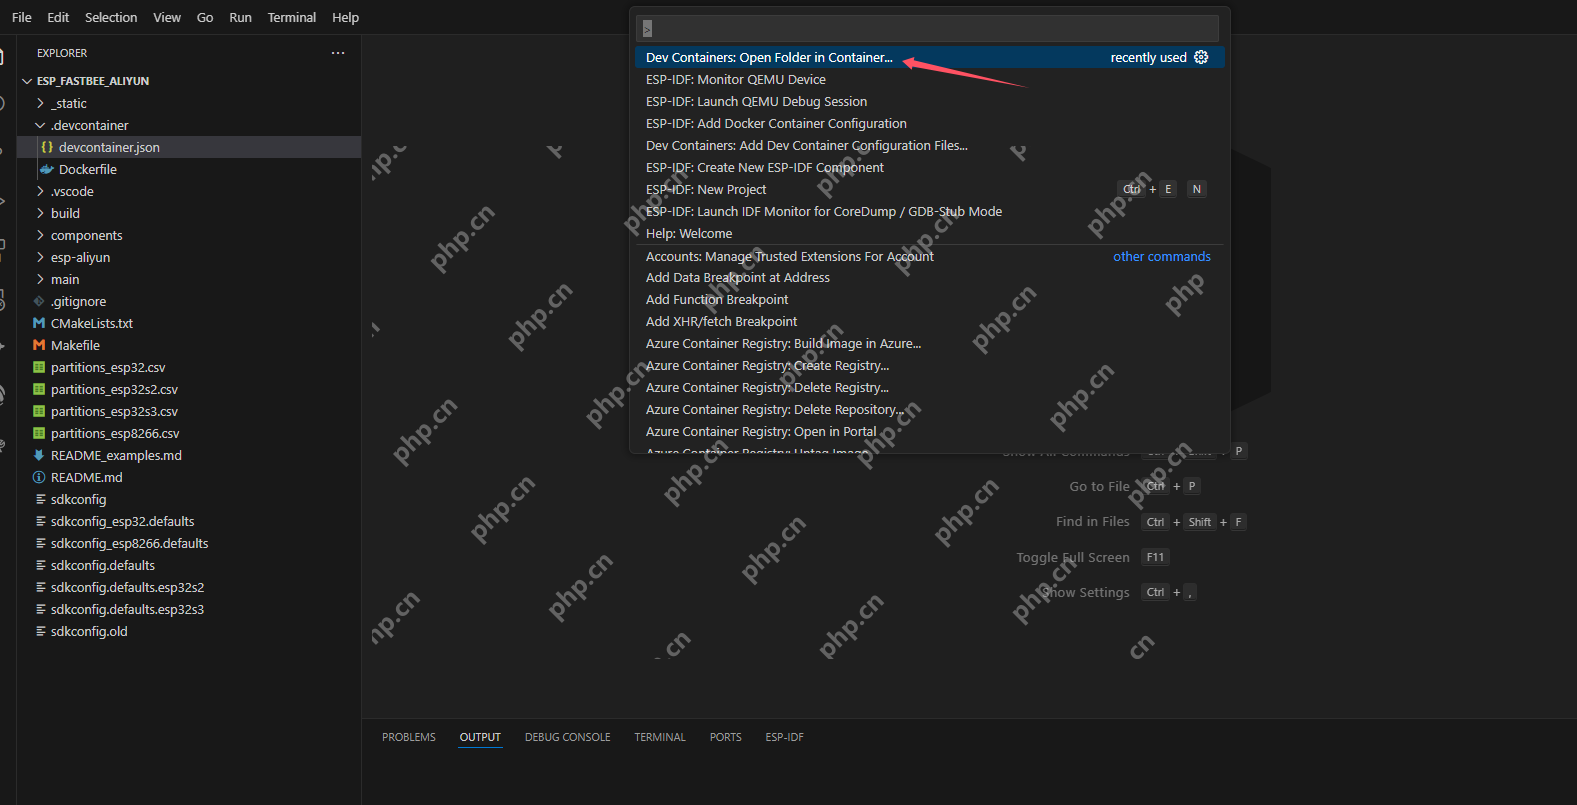This screenshot has width=1577, height=805.
Task: Click the command palette input field
Action: tap(930, 28)
